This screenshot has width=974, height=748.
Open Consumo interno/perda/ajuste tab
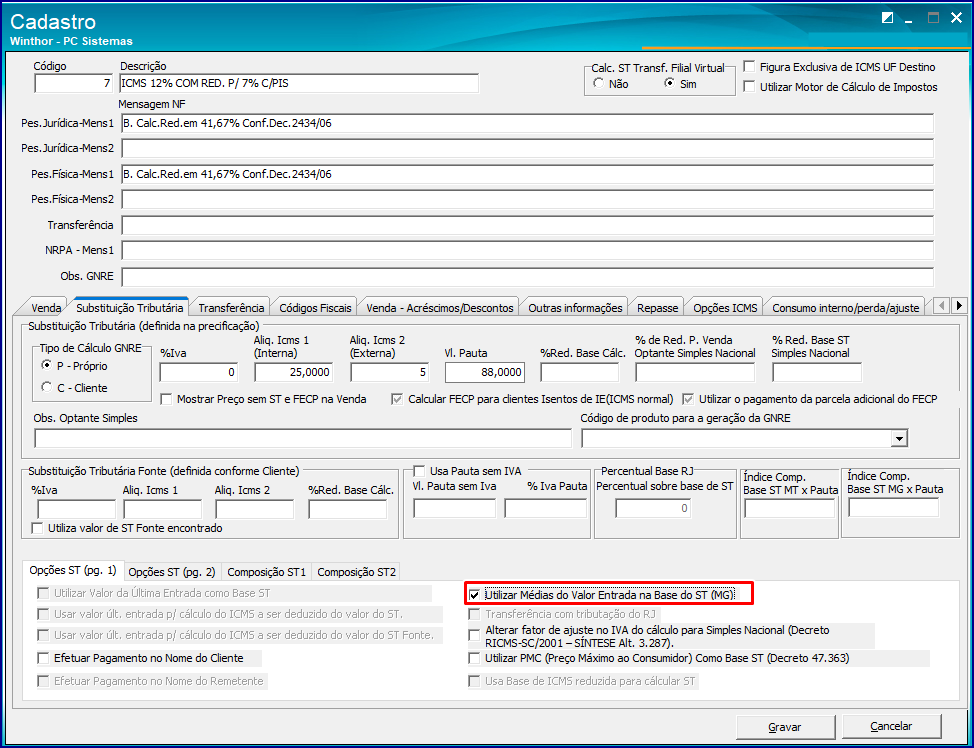pos(845,308)
